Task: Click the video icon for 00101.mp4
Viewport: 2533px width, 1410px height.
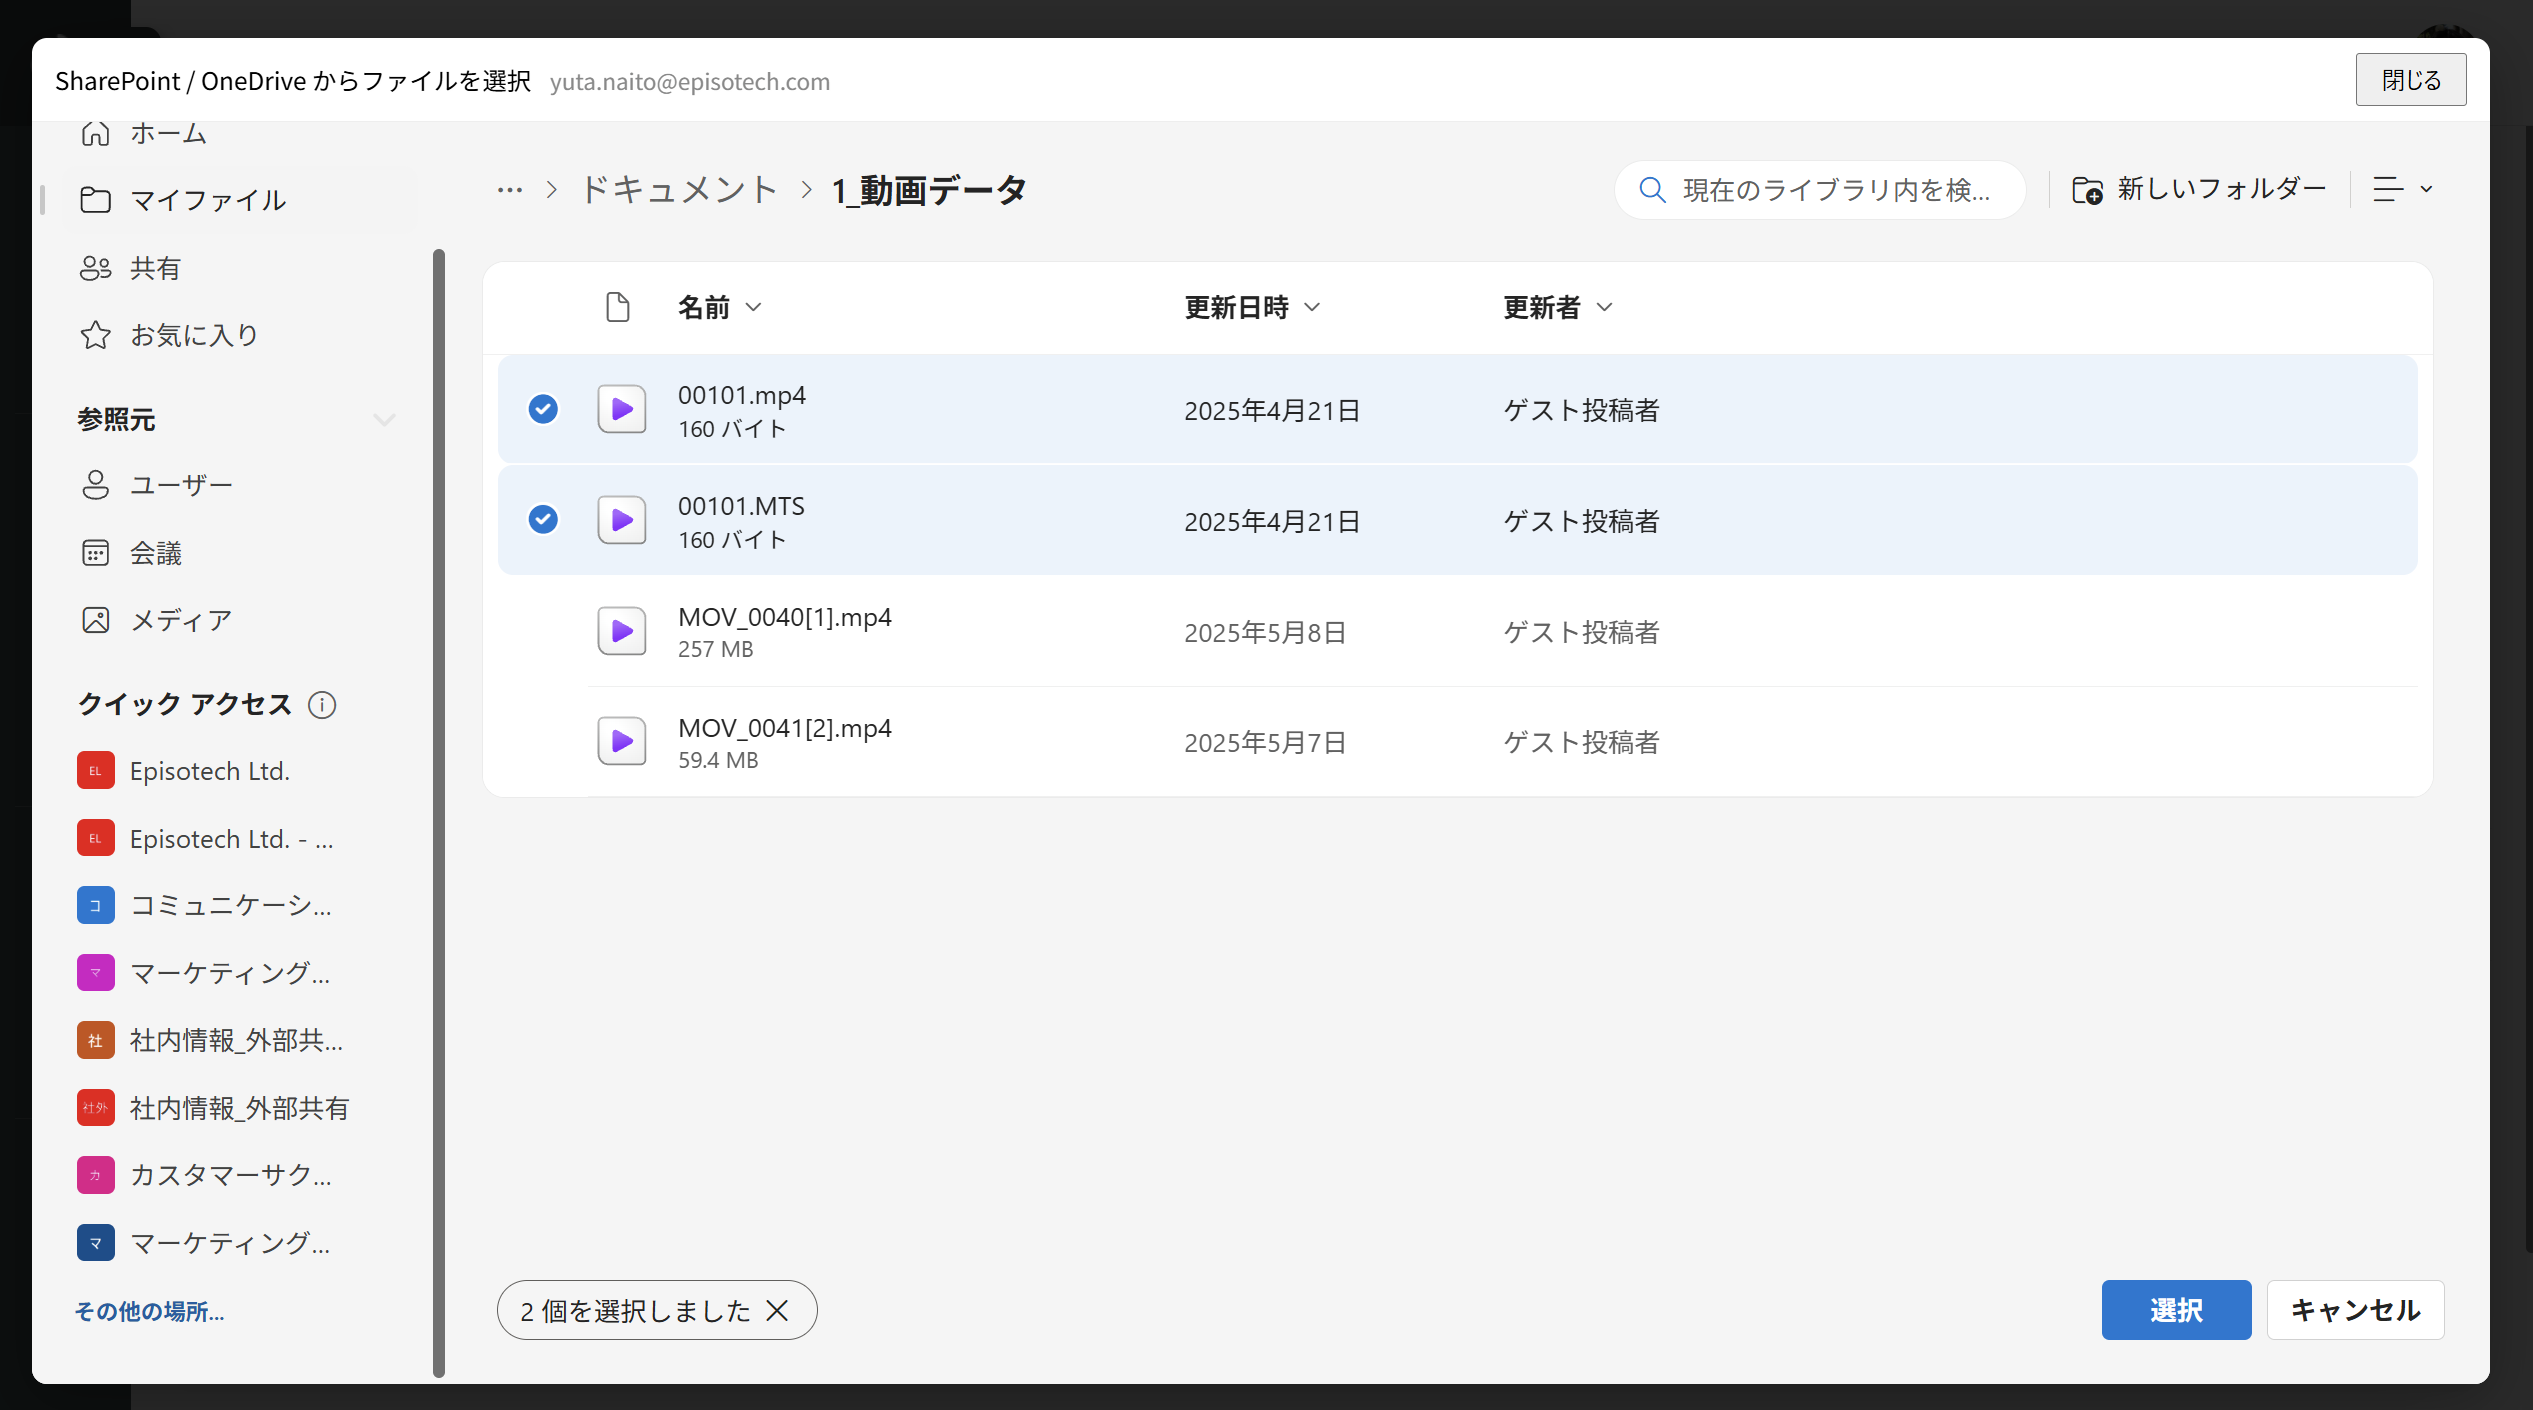Action: [x=622, y=409]
